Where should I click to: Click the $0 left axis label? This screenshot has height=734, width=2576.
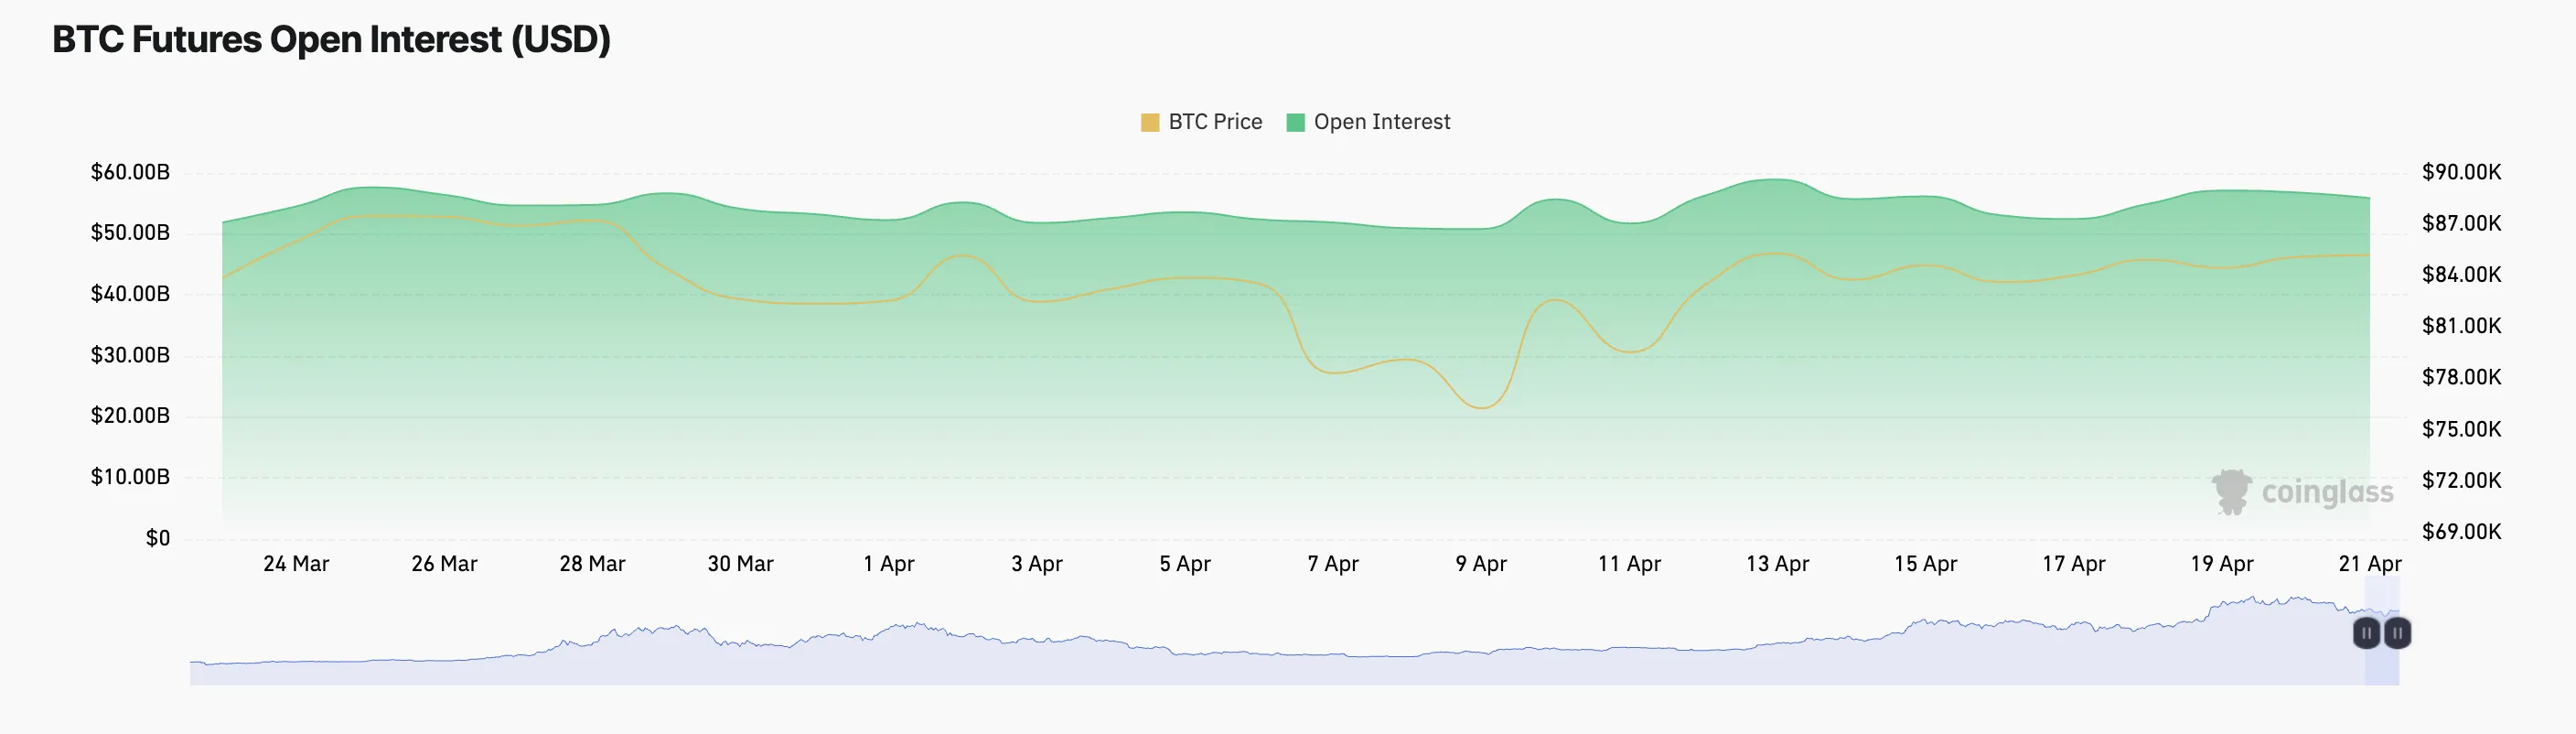click(x=158, y=538)
